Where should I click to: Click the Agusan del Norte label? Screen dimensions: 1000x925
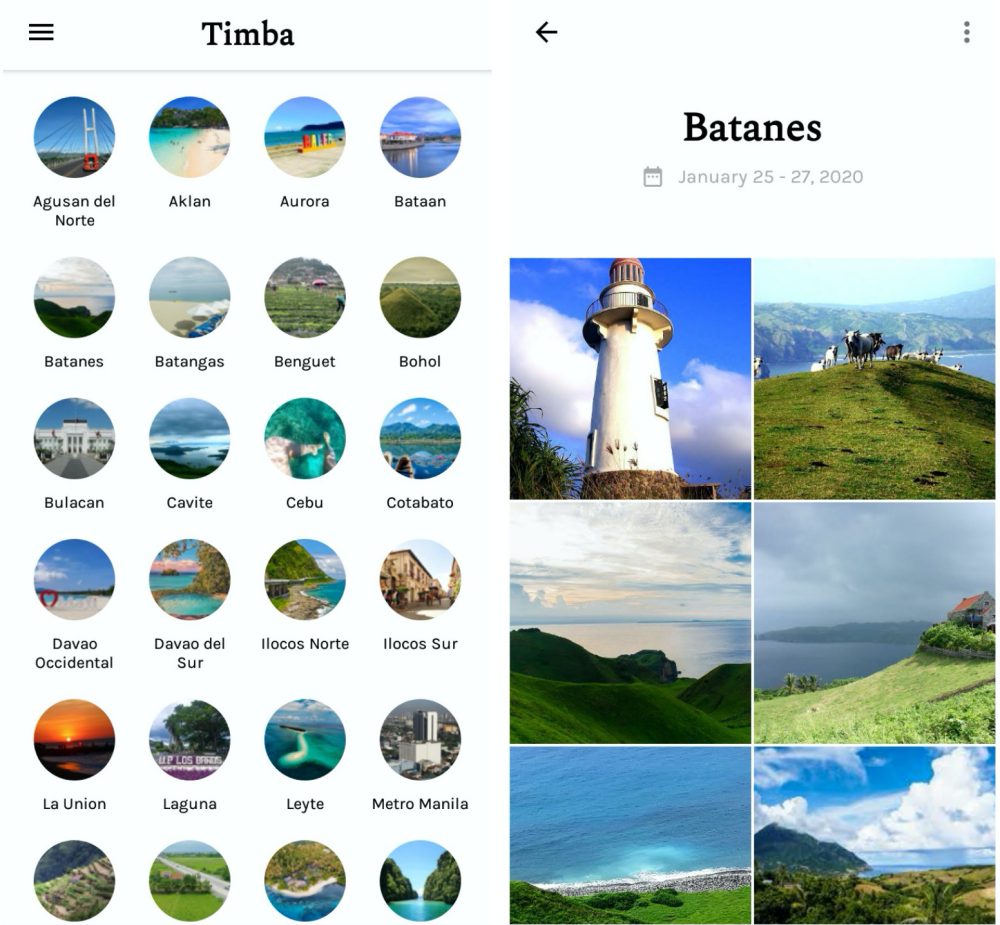[x=75, y=211]
